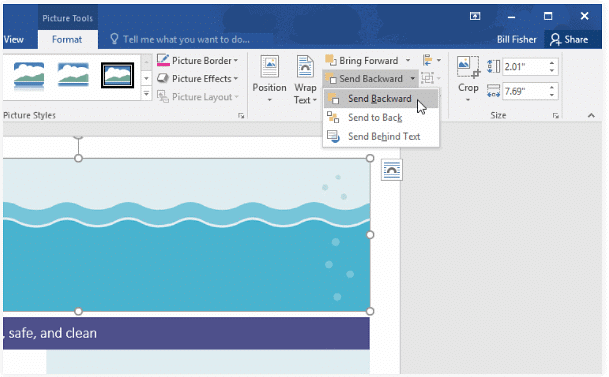Image resolution: width=609 pixels, height=377 pixels.
Task: Open the Size dialog launcher
Action: coord(556,116)
